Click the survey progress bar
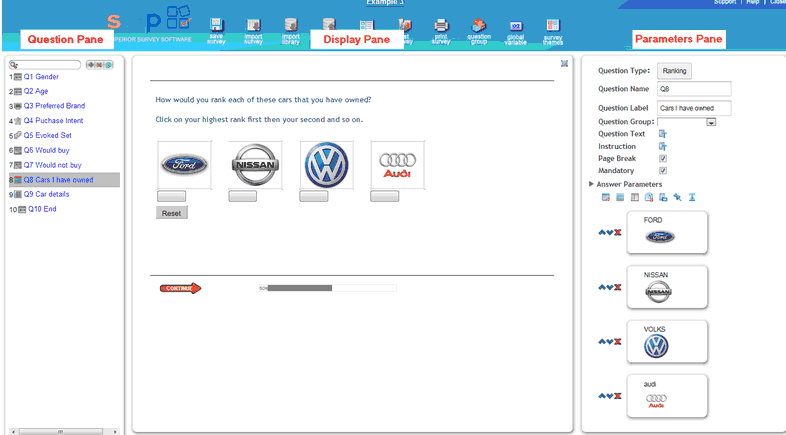Screen dimensions: 786x435 327,288
